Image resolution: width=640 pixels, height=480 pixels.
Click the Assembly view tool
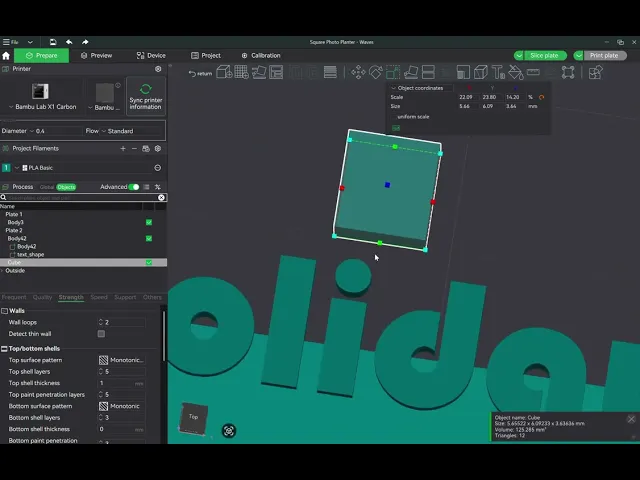(568, 72)
